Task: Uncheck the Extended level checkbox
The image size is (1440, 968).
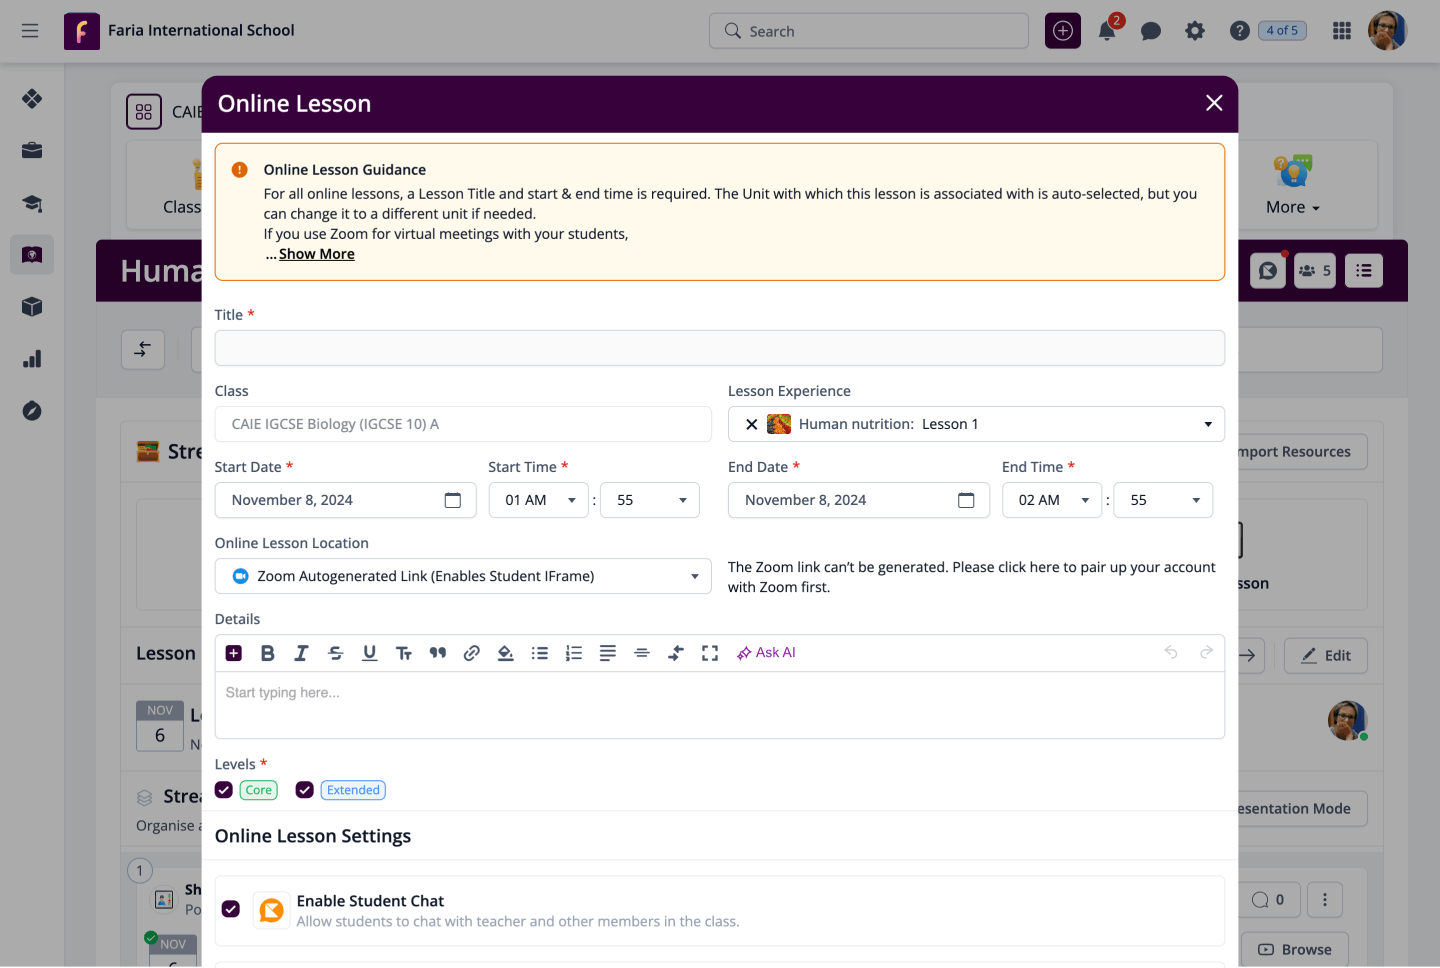Action: pos(305,790)
